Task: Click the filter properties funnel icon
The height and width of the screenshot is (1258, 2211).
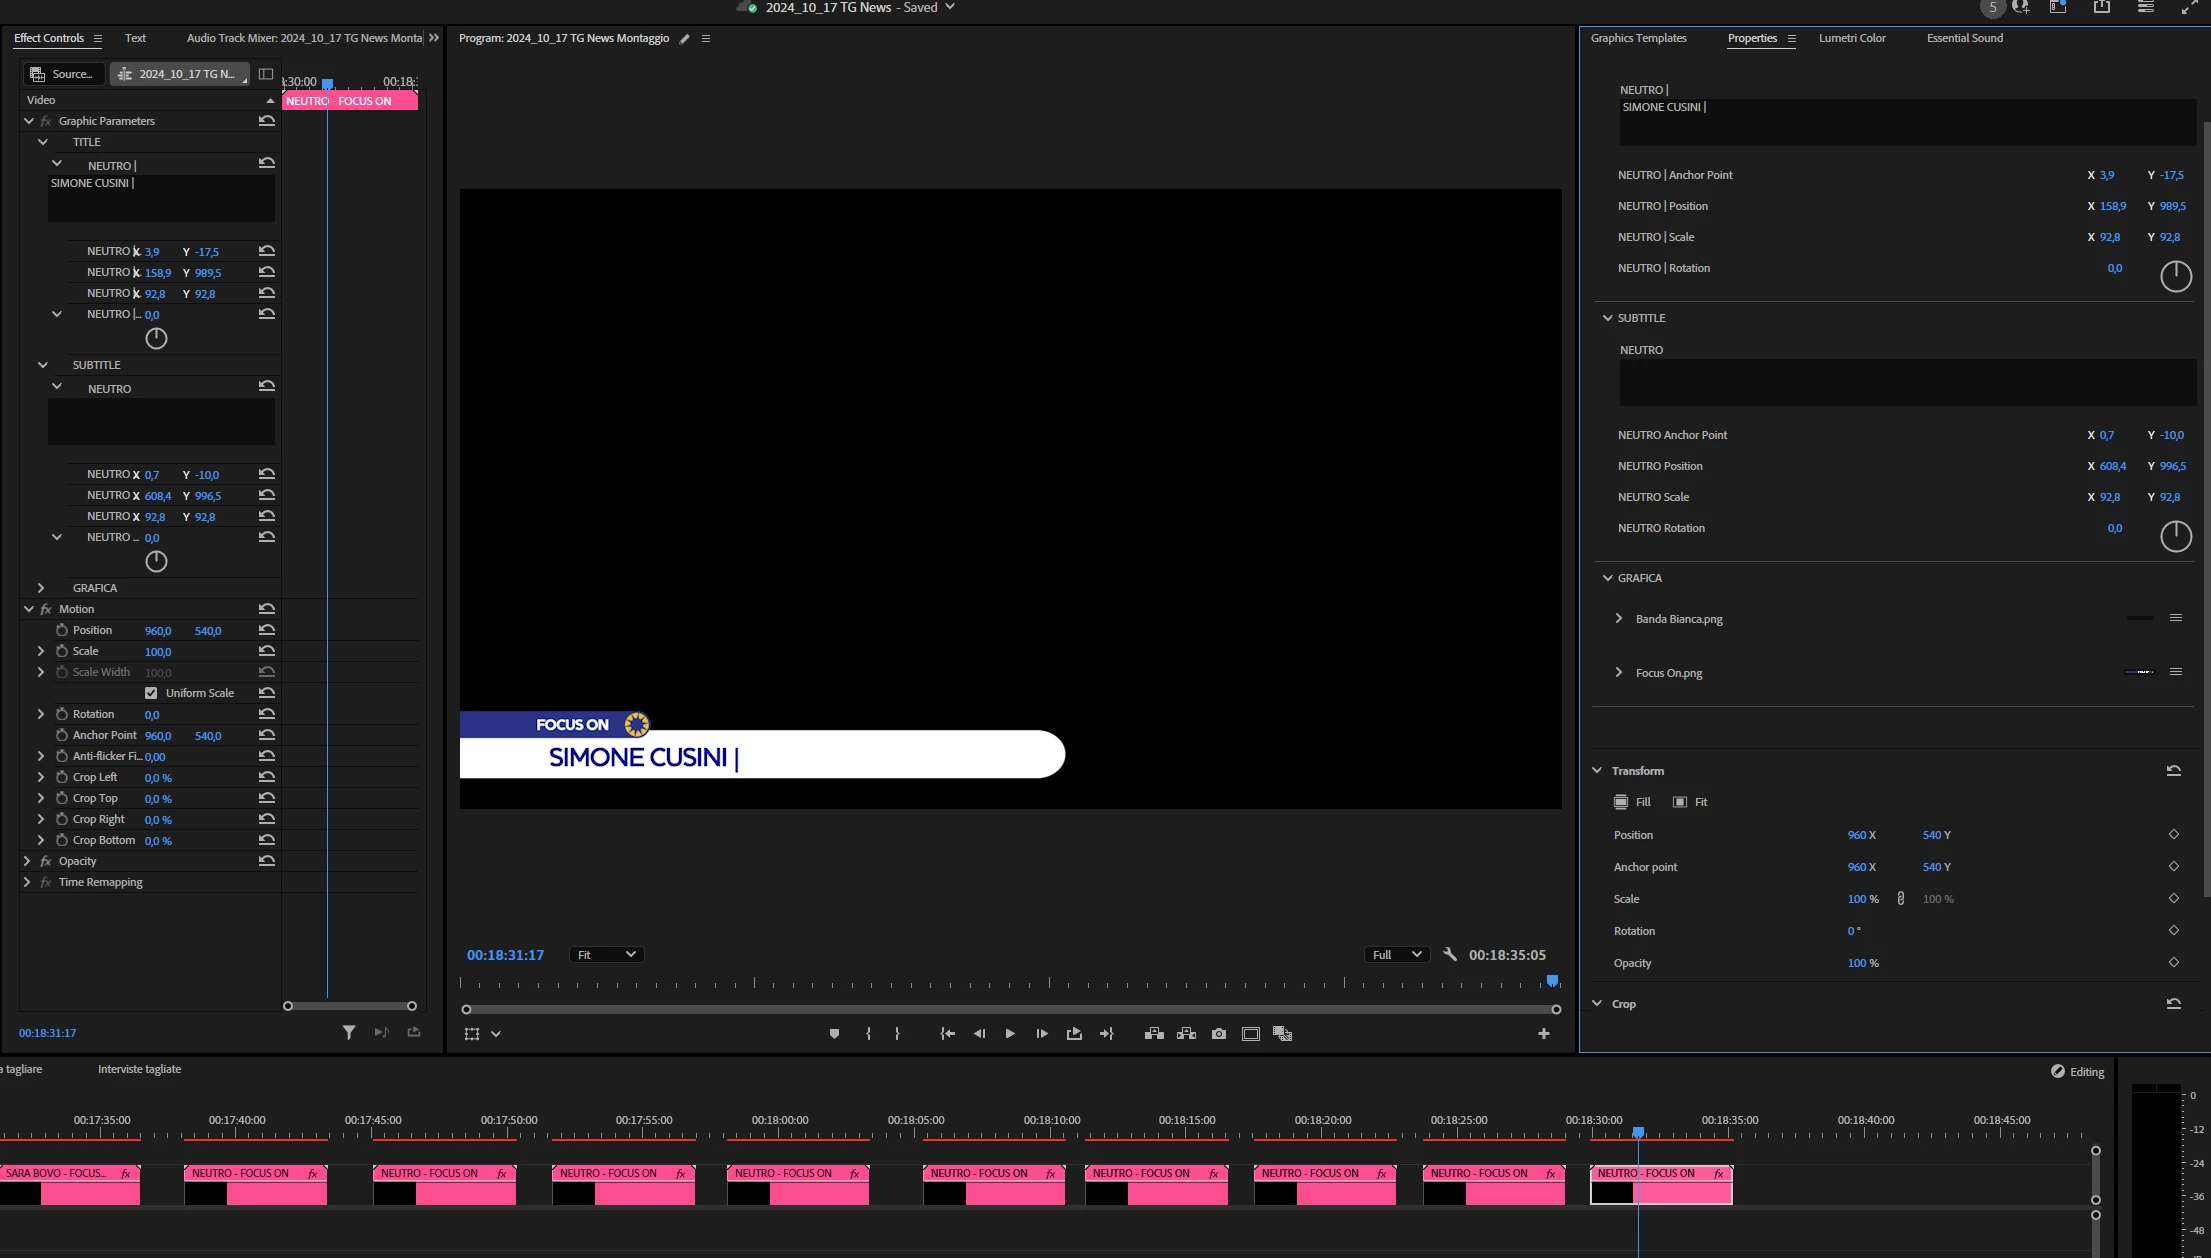Action: 349,1032
